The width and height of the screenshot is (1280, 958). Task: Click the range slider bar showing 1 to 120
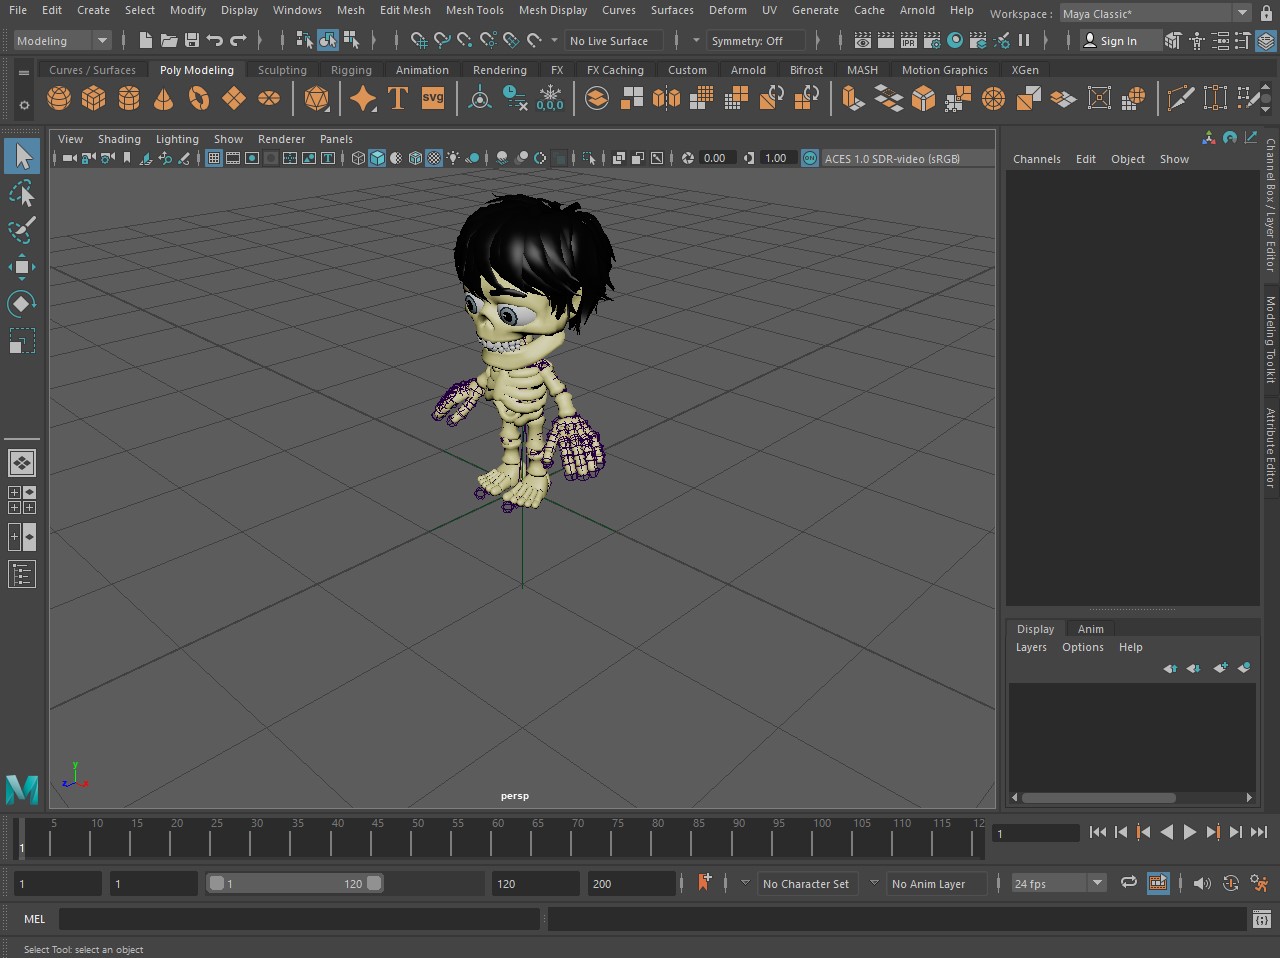(x=295, y=883)
